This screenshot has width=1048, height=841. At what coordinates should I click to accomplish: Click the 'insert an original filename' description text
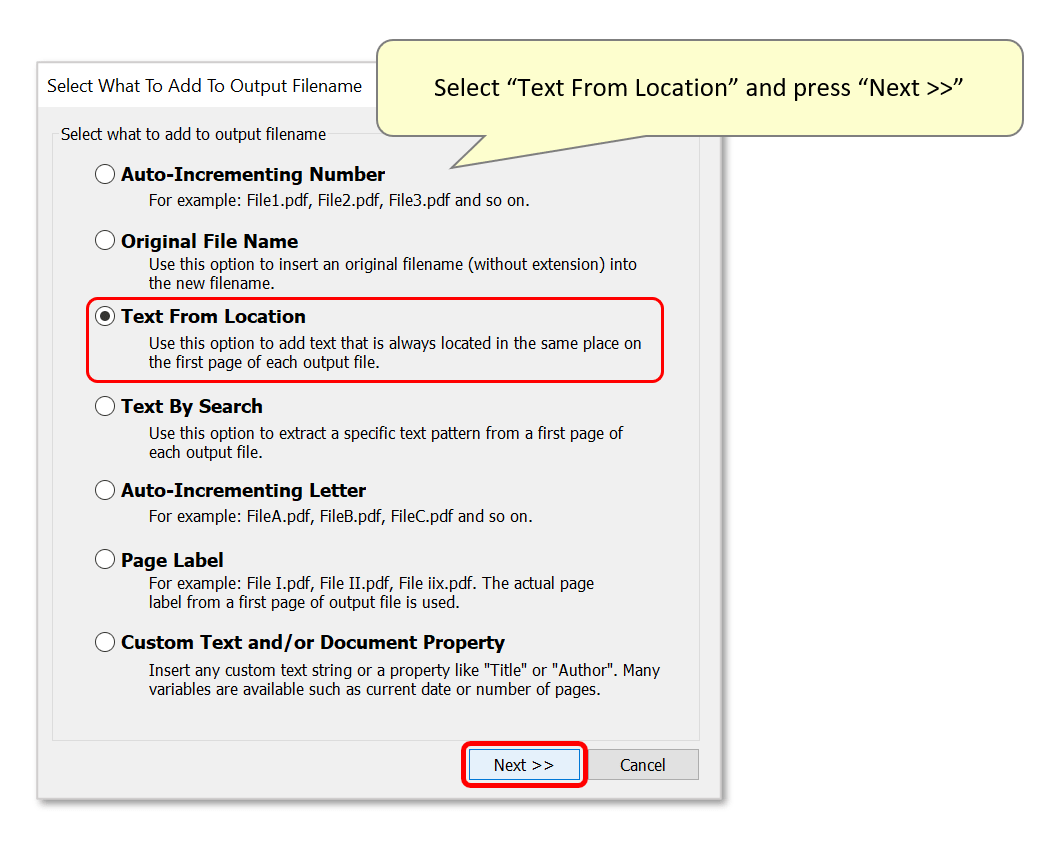click(392, 273)
